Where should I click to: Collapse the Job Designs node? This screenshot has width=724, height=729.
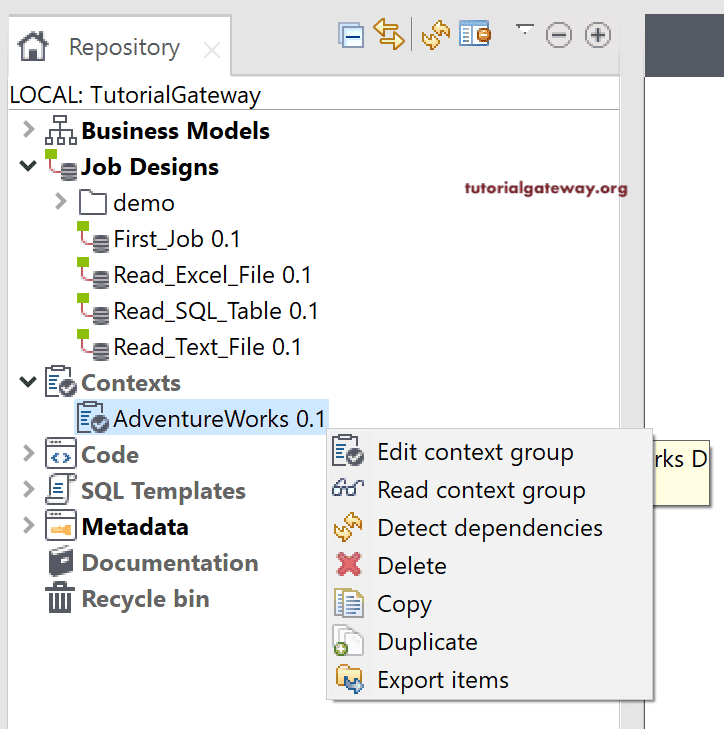[28, 166]
